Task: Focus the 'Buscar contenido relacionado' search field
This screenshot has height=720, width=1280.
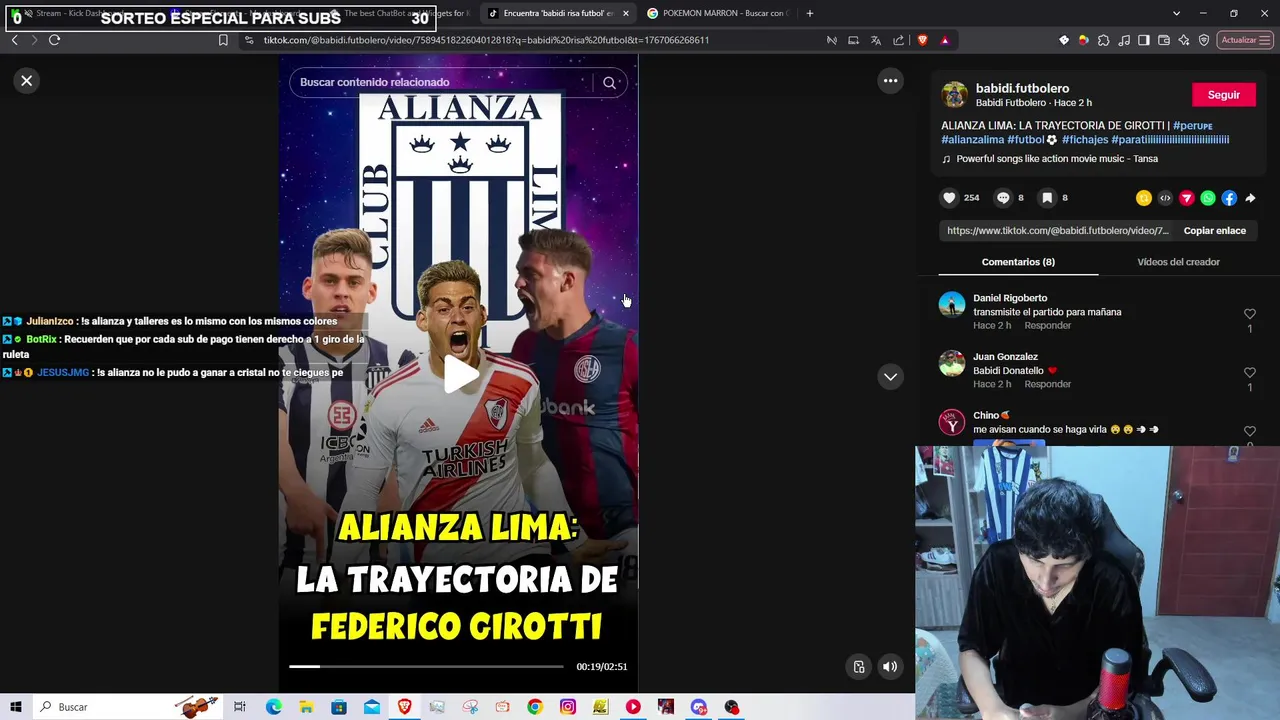Action: (x=443, y=82)
